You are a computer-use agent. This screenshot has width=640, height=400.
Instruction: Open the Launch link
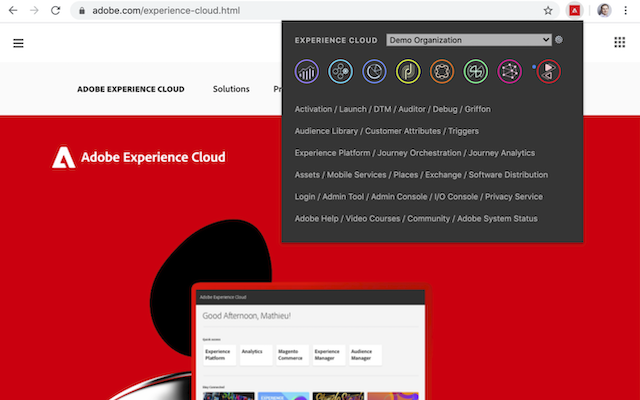click(x=353, y=109)
